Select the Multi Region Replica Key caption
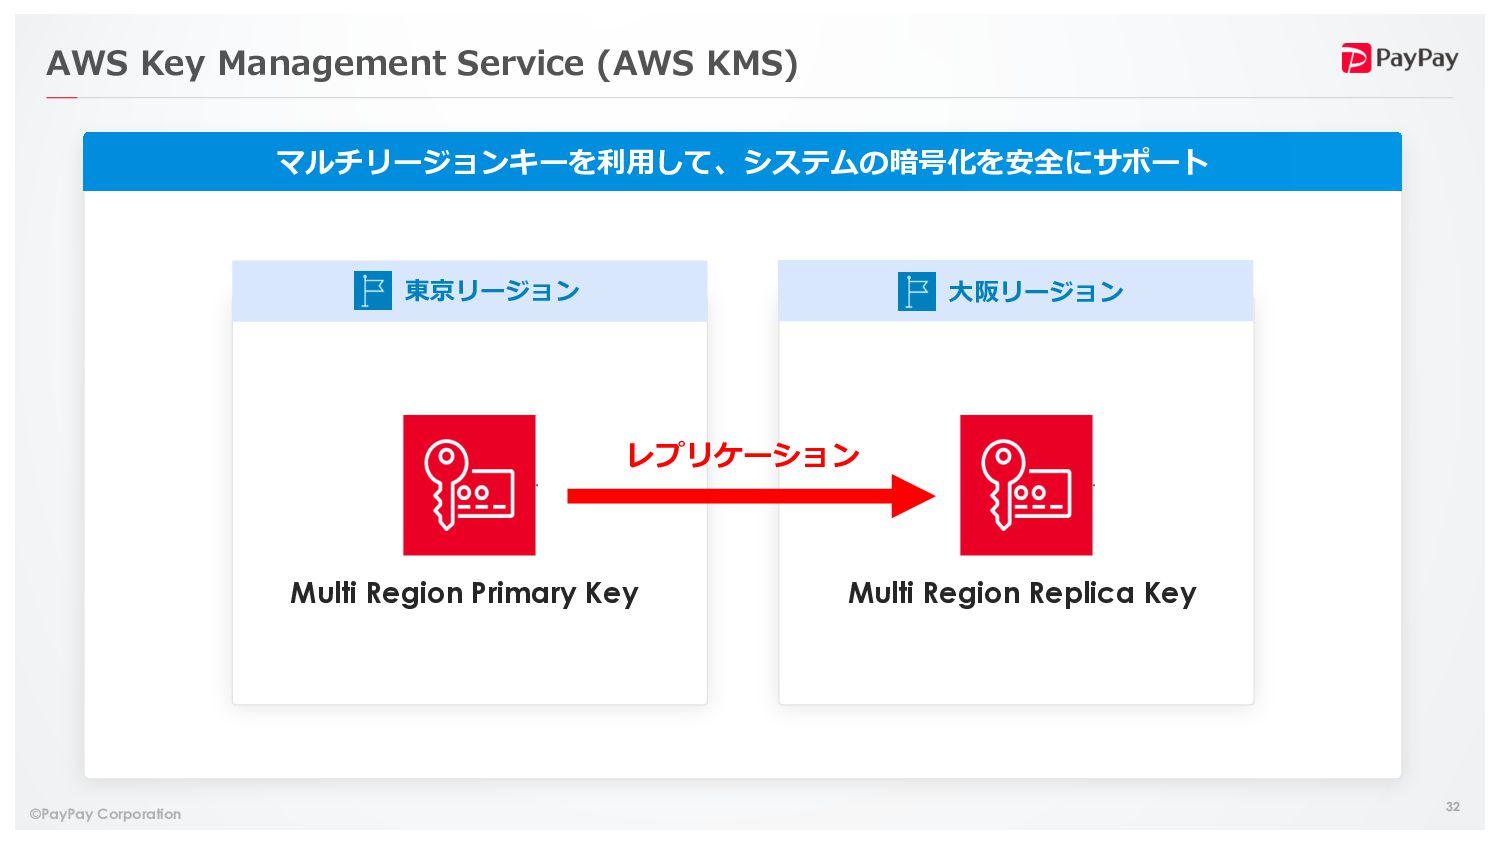The image size is (1500, 844). (1022, 593)
